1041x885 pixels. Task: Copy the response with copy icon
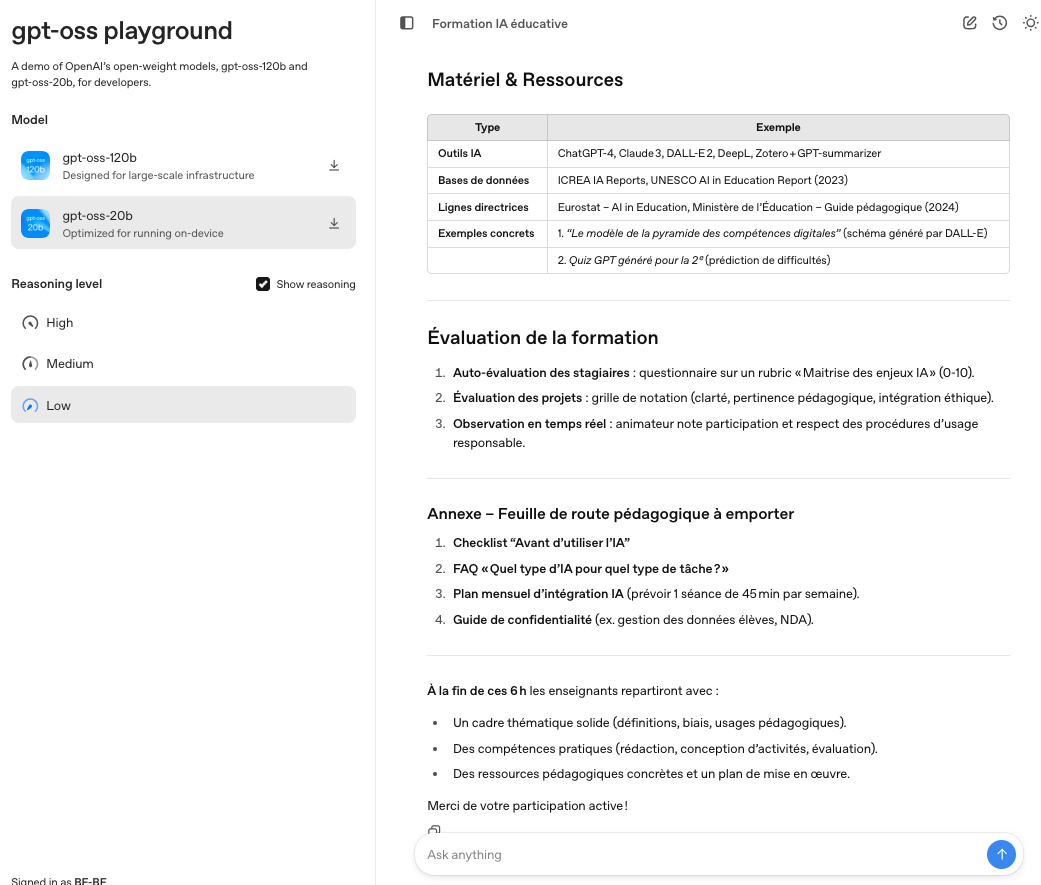coord(434,830)
